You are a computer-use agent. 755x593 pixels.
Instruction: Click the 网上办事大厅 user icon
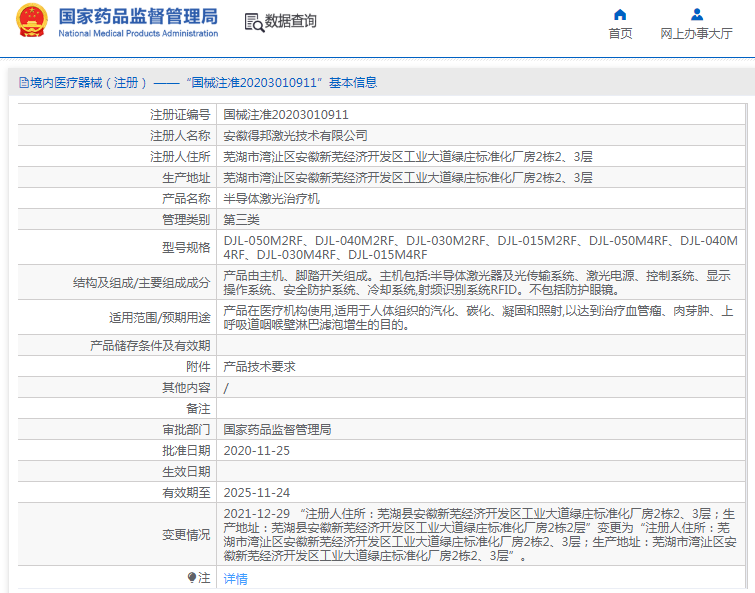[x=696, y=15]
